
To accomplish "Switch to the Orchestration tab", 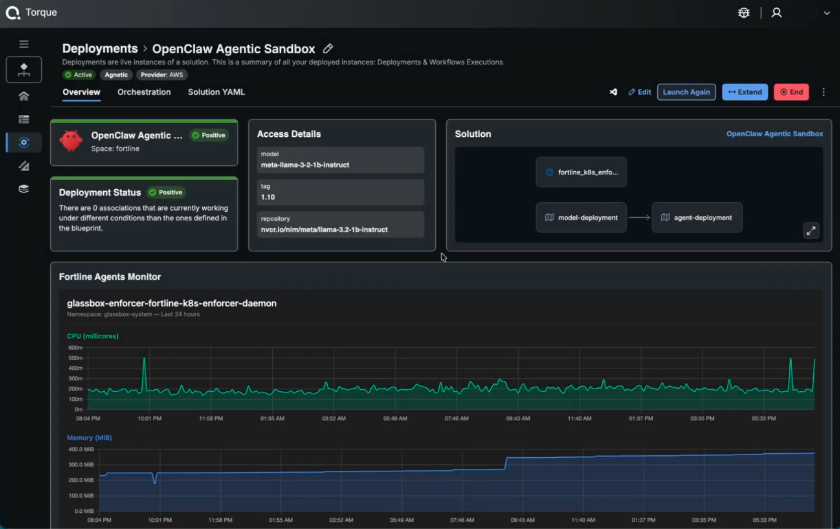I will (144, 92).
